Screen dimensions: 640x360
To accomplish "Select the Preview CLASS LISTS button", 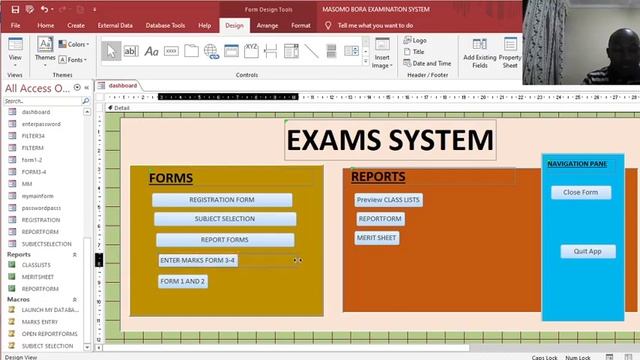I will pyautogui.click(x=389, y=200).
